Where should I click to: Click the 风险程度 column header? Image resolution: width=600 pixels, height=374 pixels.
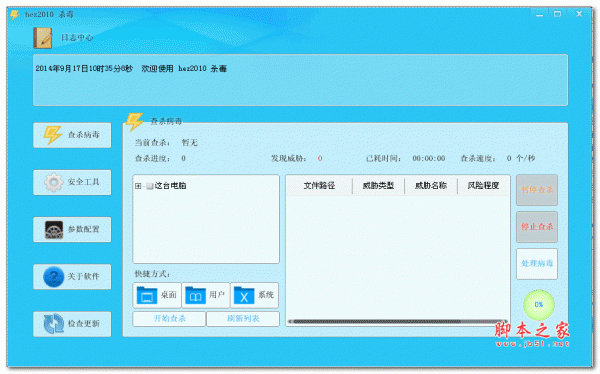[x=483, y=186]
